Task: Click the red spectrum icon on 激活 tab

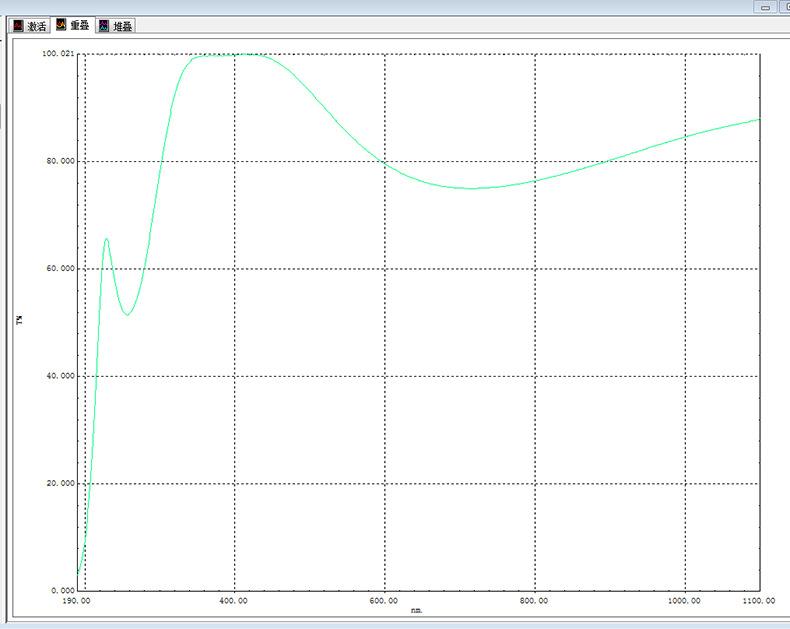Action: [18, 26]
